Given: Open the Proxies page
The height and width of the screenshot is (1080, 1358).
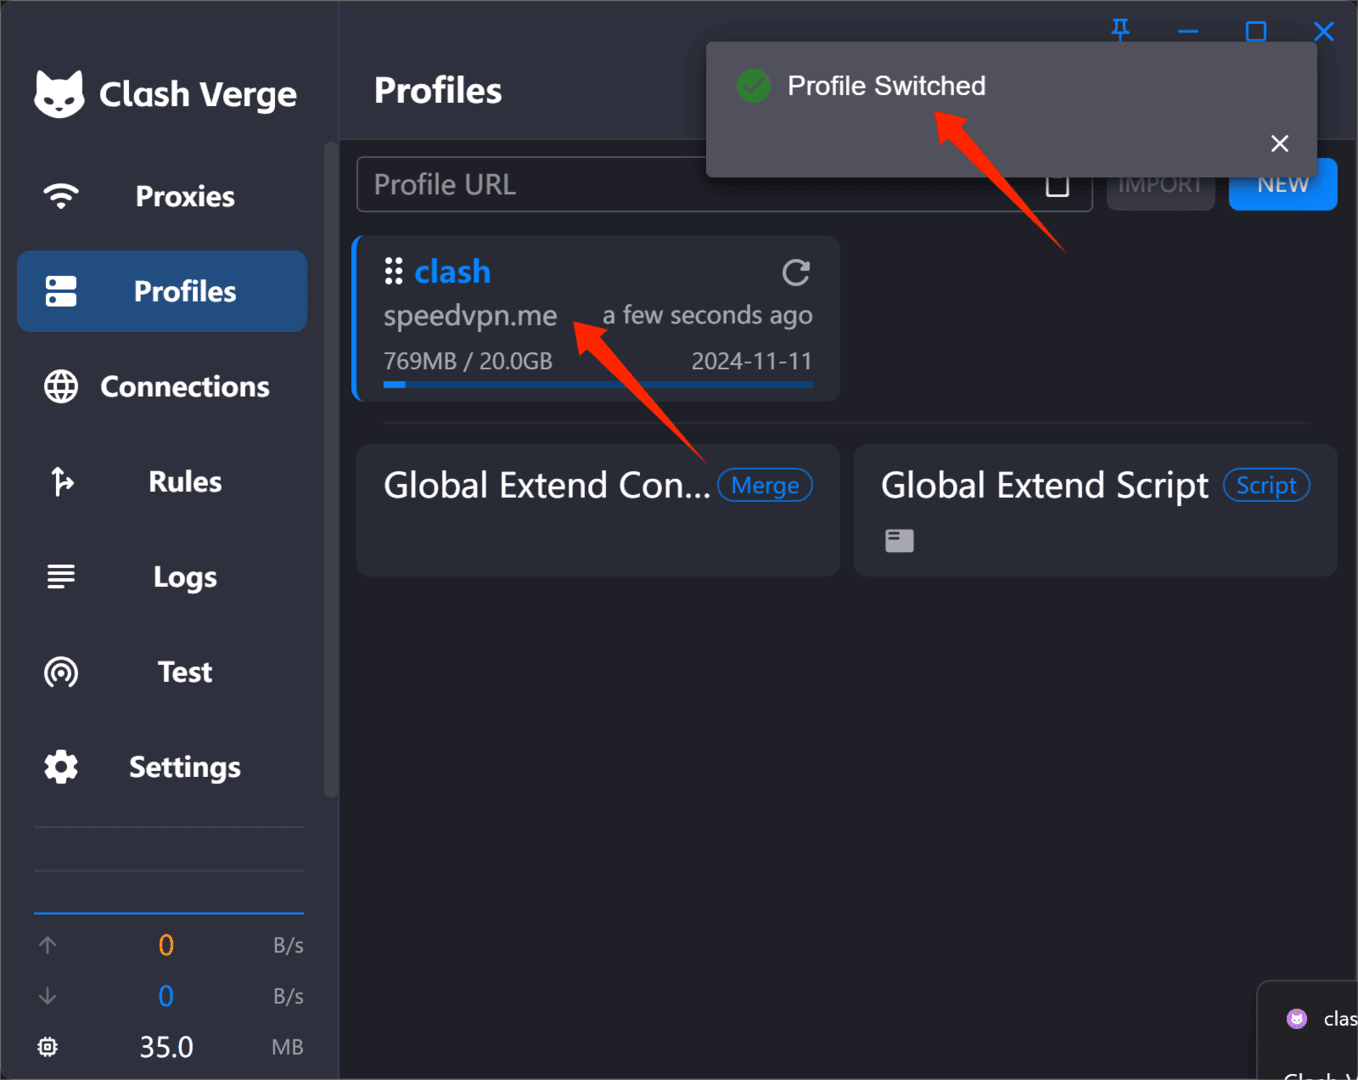Looking at the screenshot, I should pyautogui.click(x=162, y=196).
